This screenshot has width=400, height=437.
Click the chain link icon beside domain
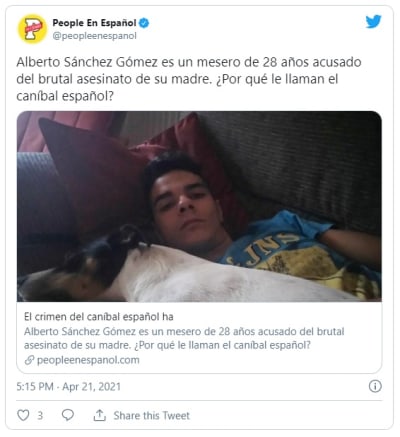click(x=29, y=360)
